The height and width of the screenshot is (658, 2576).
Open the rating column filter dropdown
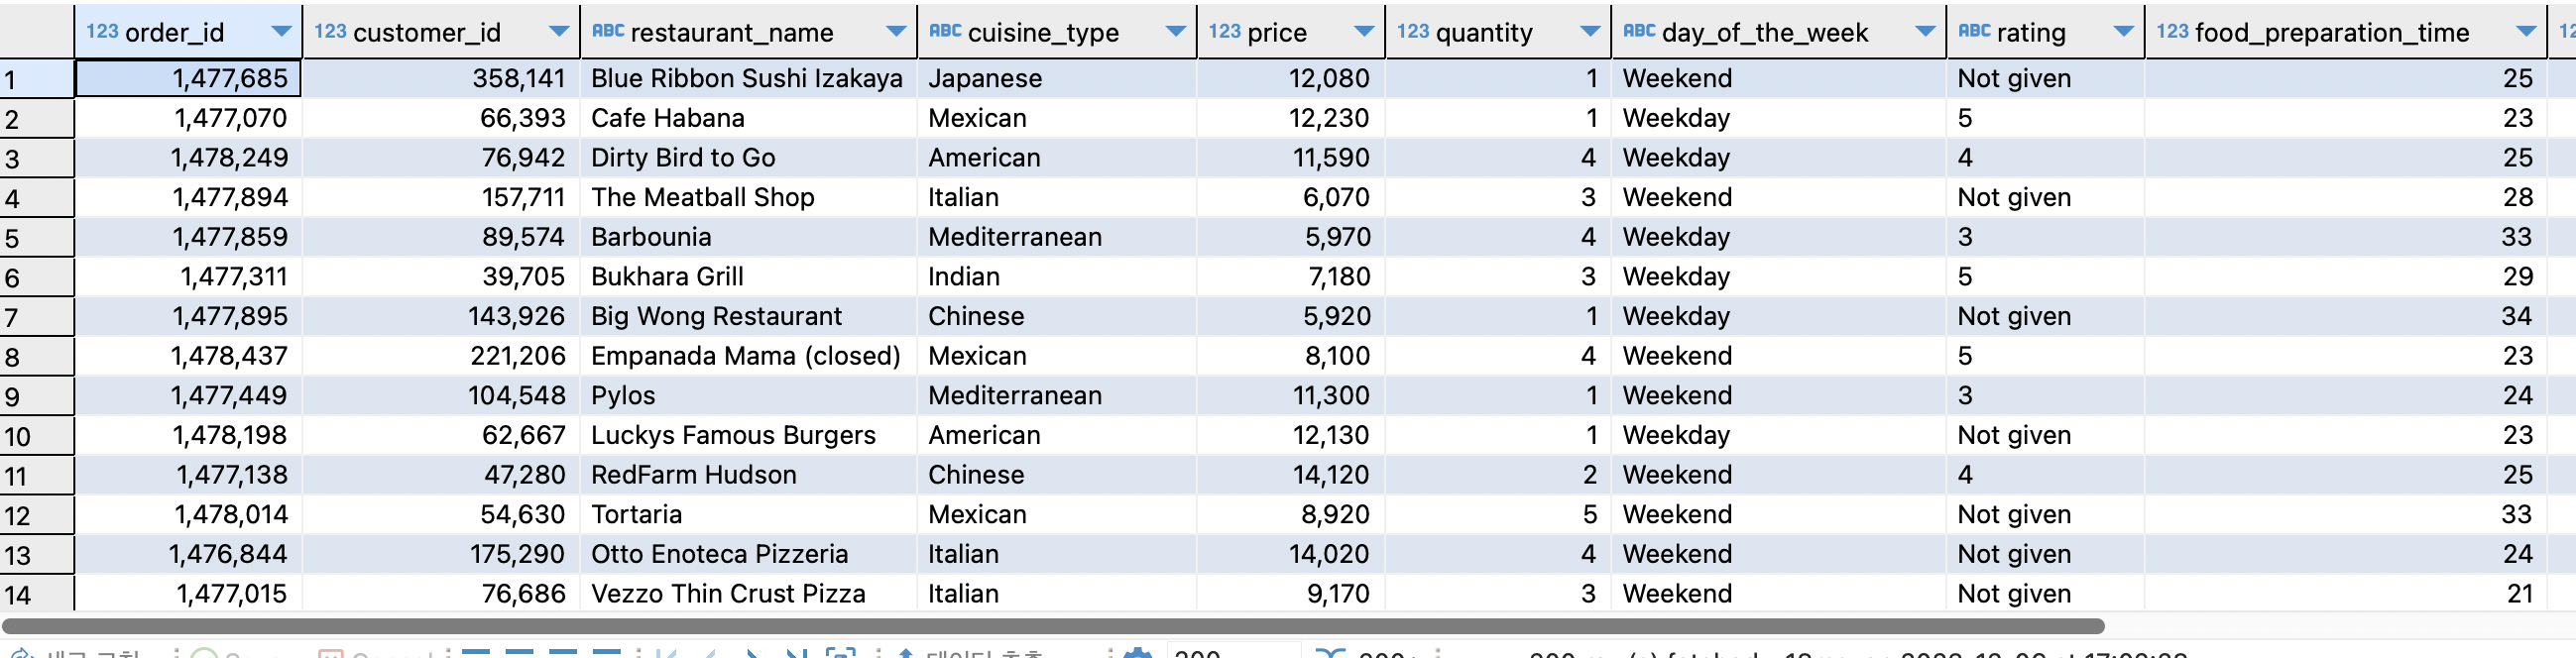coord(2124,32)
